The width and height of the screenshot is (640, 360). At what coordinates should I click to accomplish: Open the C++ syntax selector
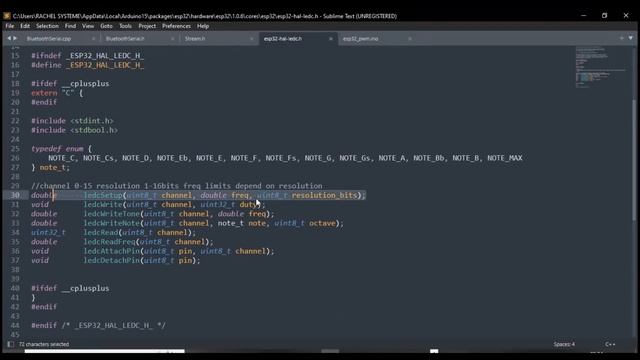tap(610, 344)
